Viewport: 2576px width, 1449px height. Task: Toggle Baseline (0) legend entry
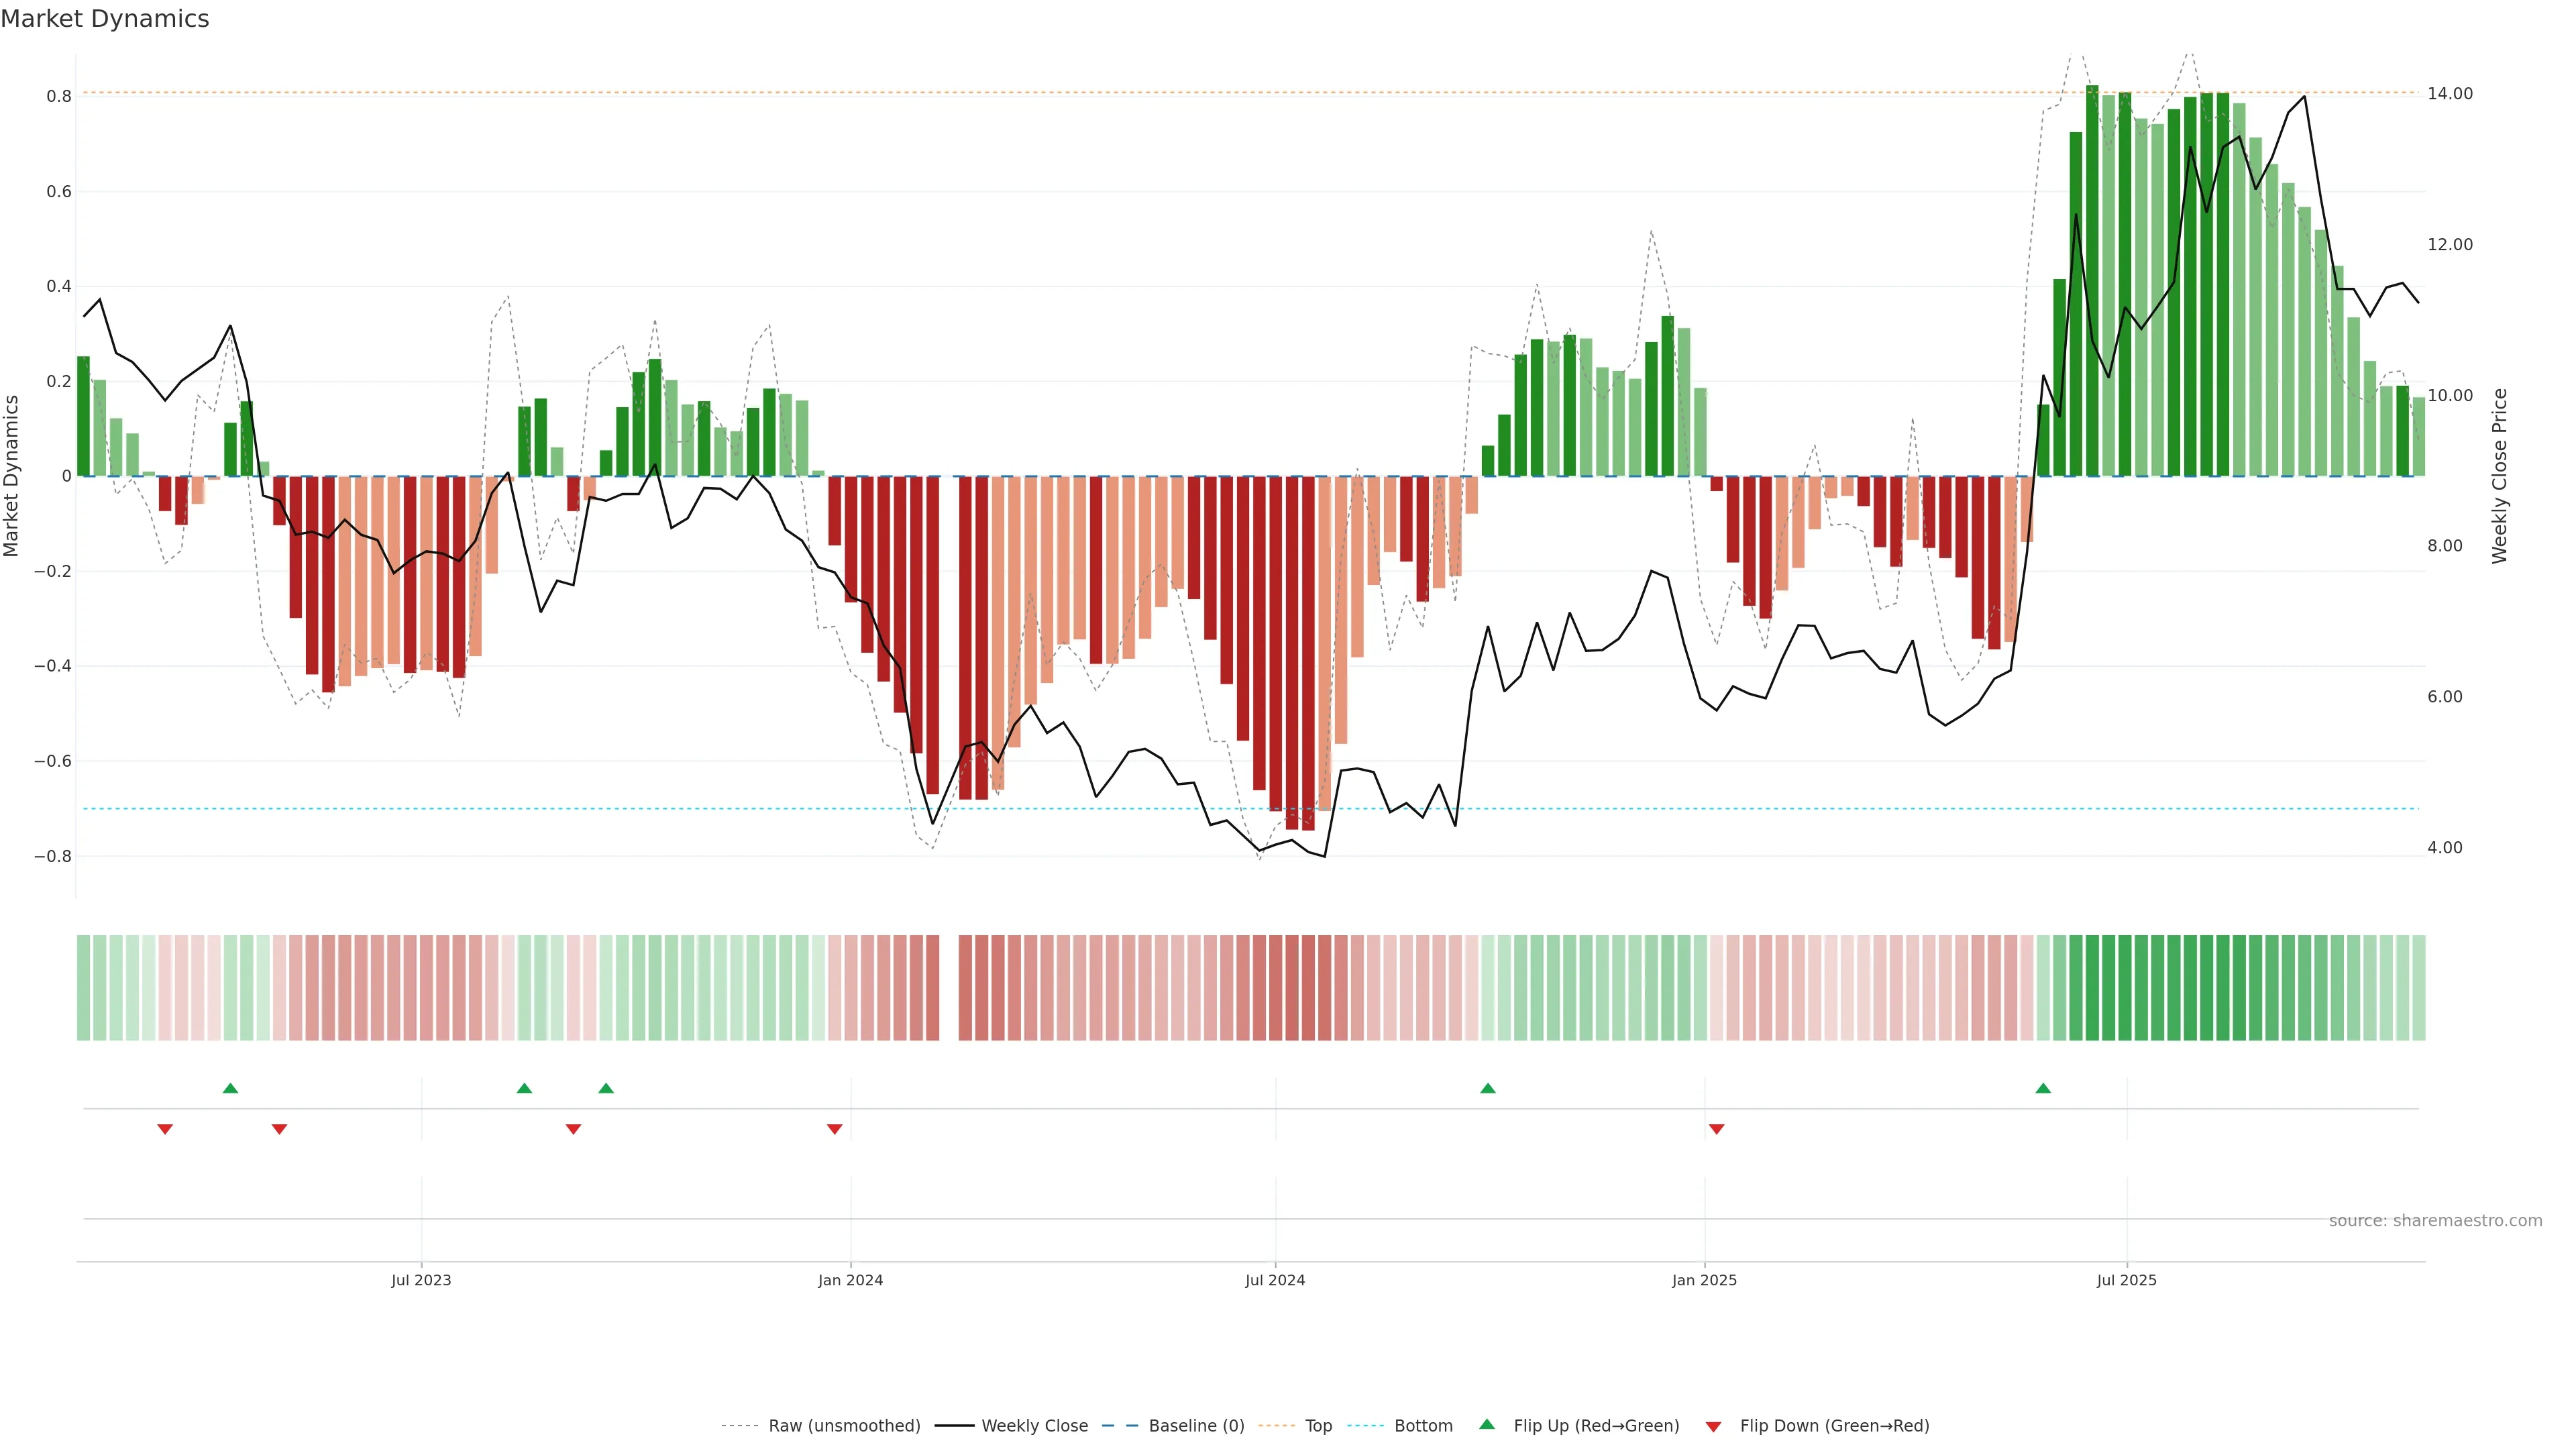tap(1196, 1426)
